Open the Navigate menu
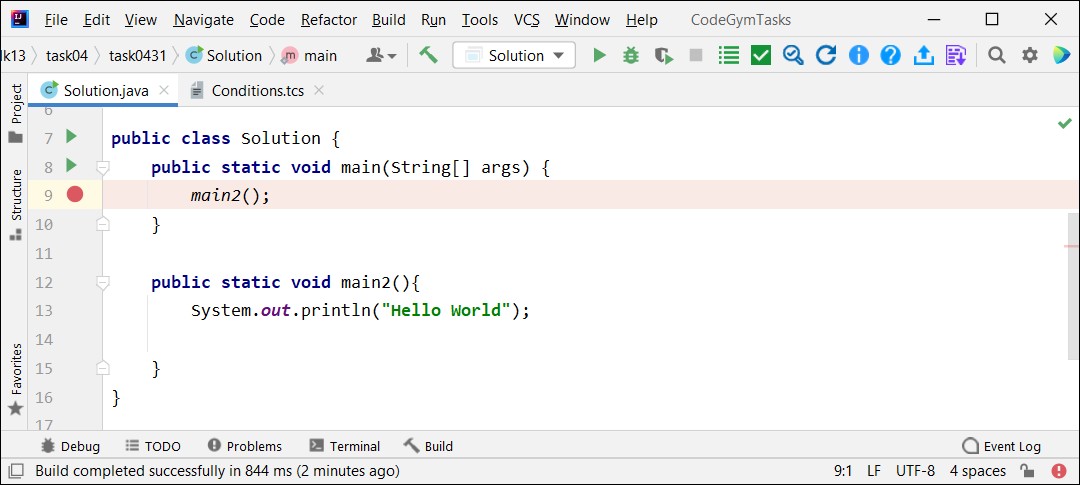The width and height of the screenshot is (1080, 485). tap(203, 20)
